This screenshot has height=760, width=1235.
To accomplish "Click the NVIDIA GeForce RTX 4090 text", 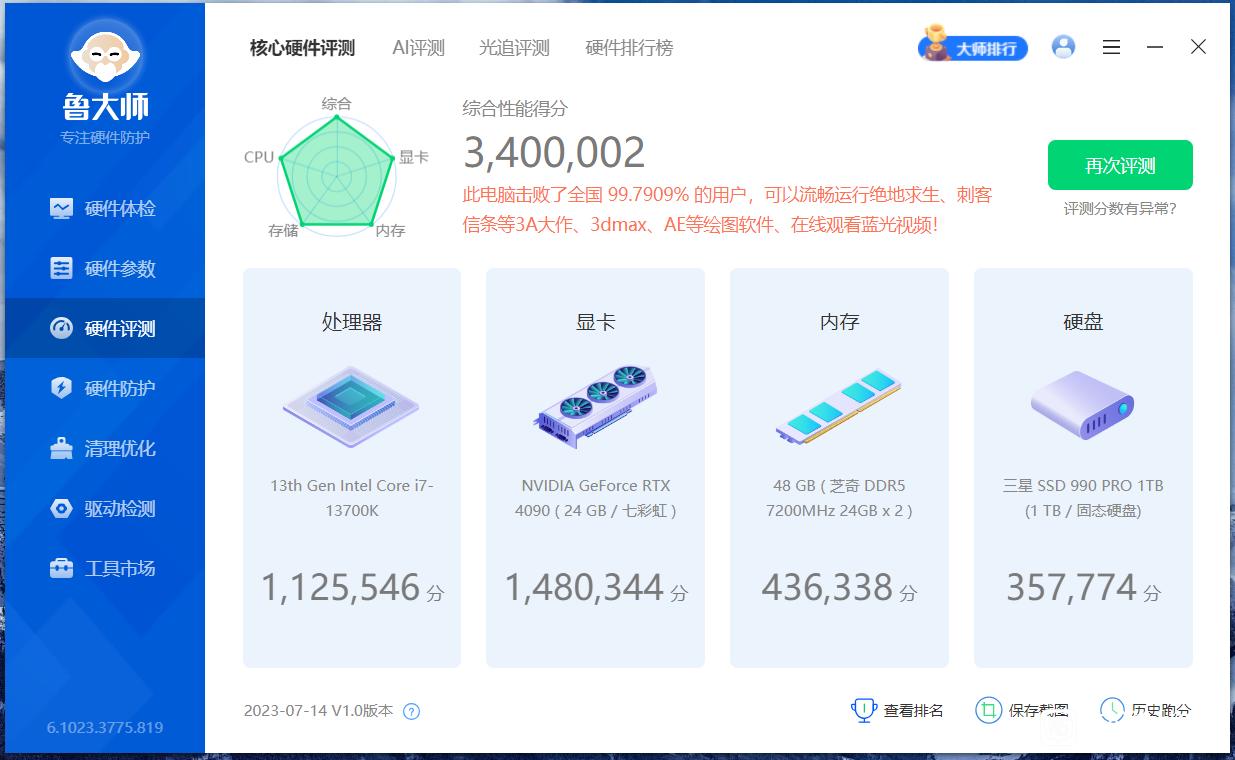I will tap(595, 498).
